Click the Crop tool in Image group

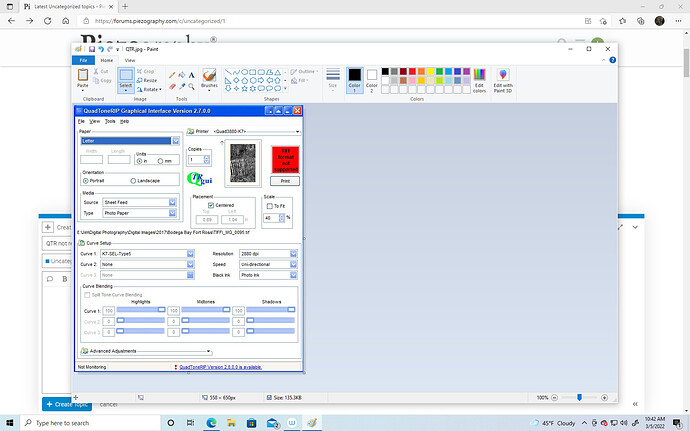click(x=146, y=72)
